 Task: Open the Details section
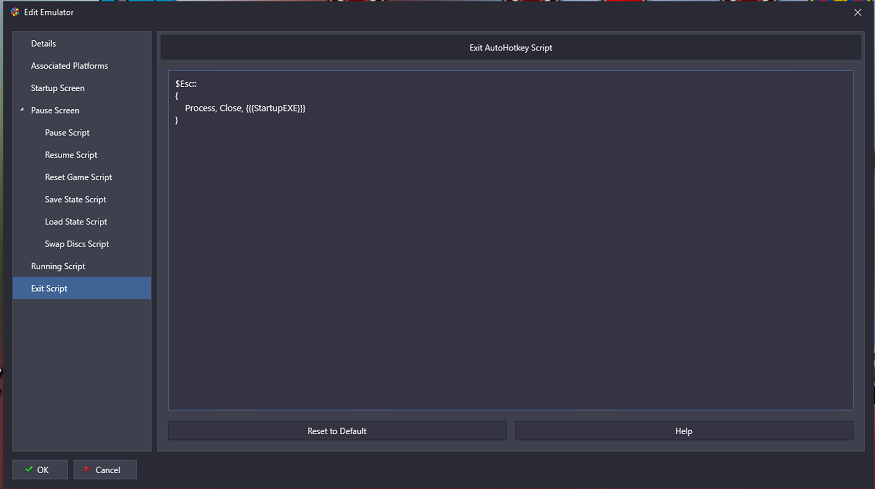[81, 43]
